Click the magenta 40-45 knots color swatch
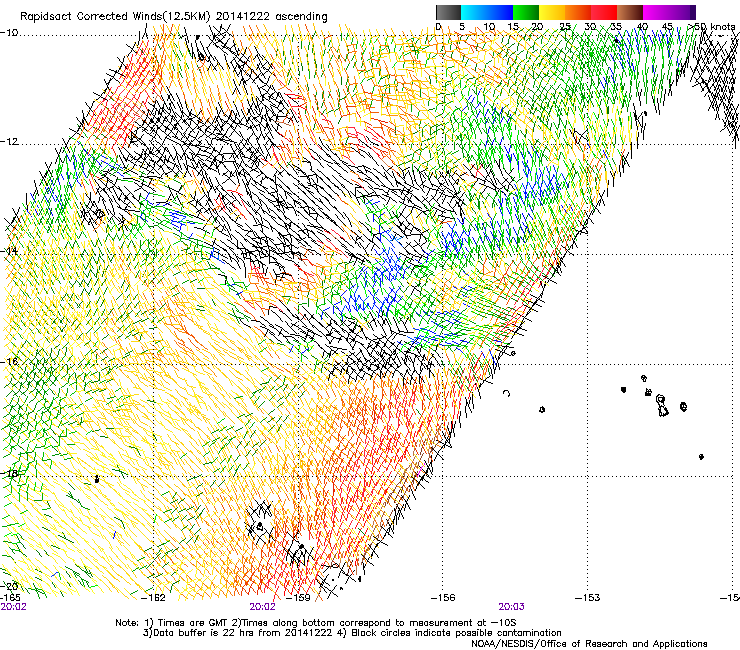 tap(656, 12)
